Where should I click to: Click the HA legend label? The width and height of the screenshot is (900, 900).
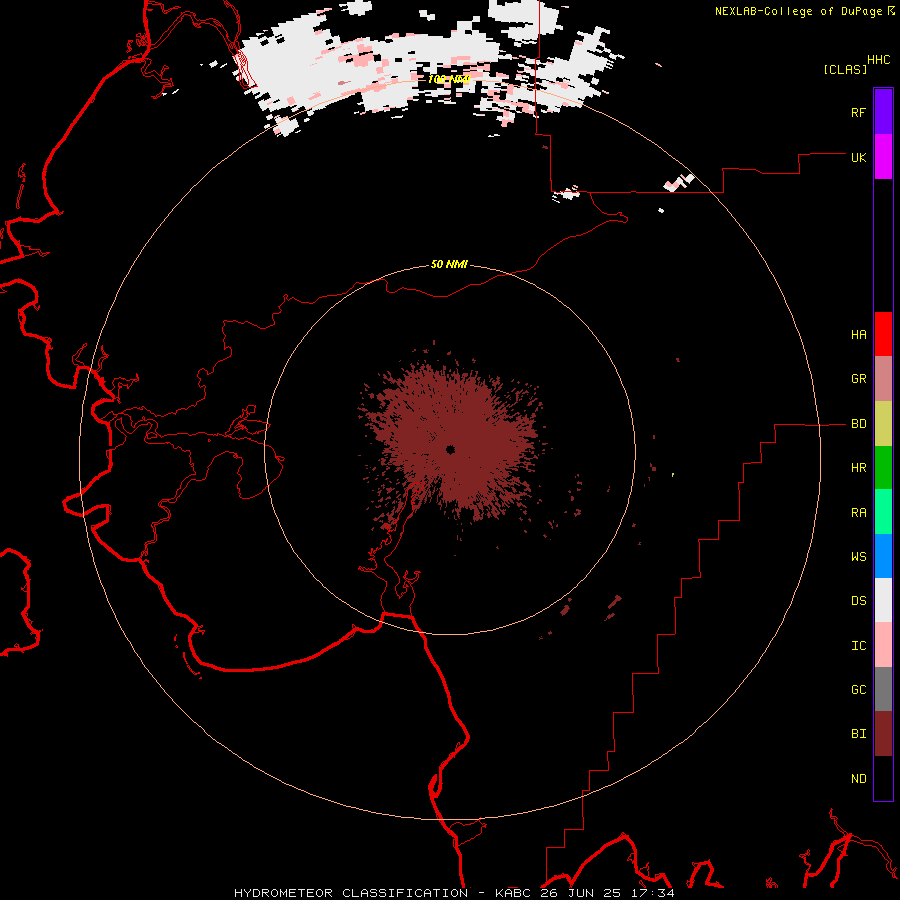coord(858,335)
